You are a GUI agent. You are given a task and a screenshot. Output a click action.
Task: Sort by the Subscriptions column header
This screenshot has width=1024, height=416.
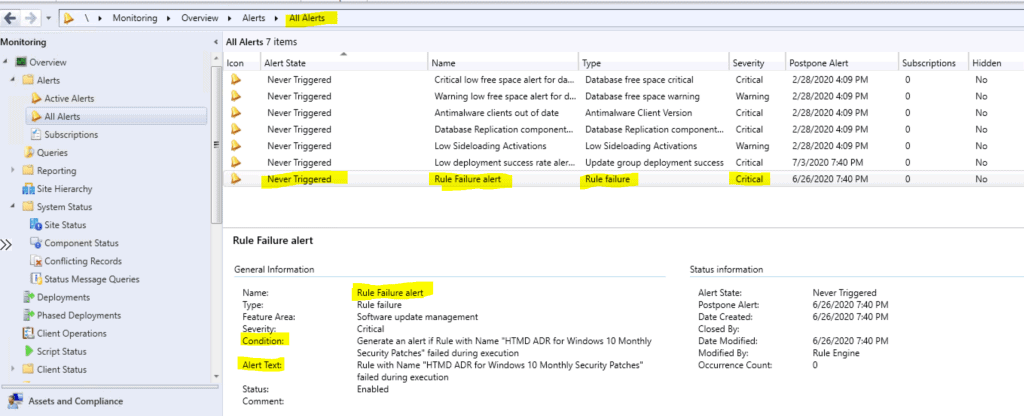(933, 63)
